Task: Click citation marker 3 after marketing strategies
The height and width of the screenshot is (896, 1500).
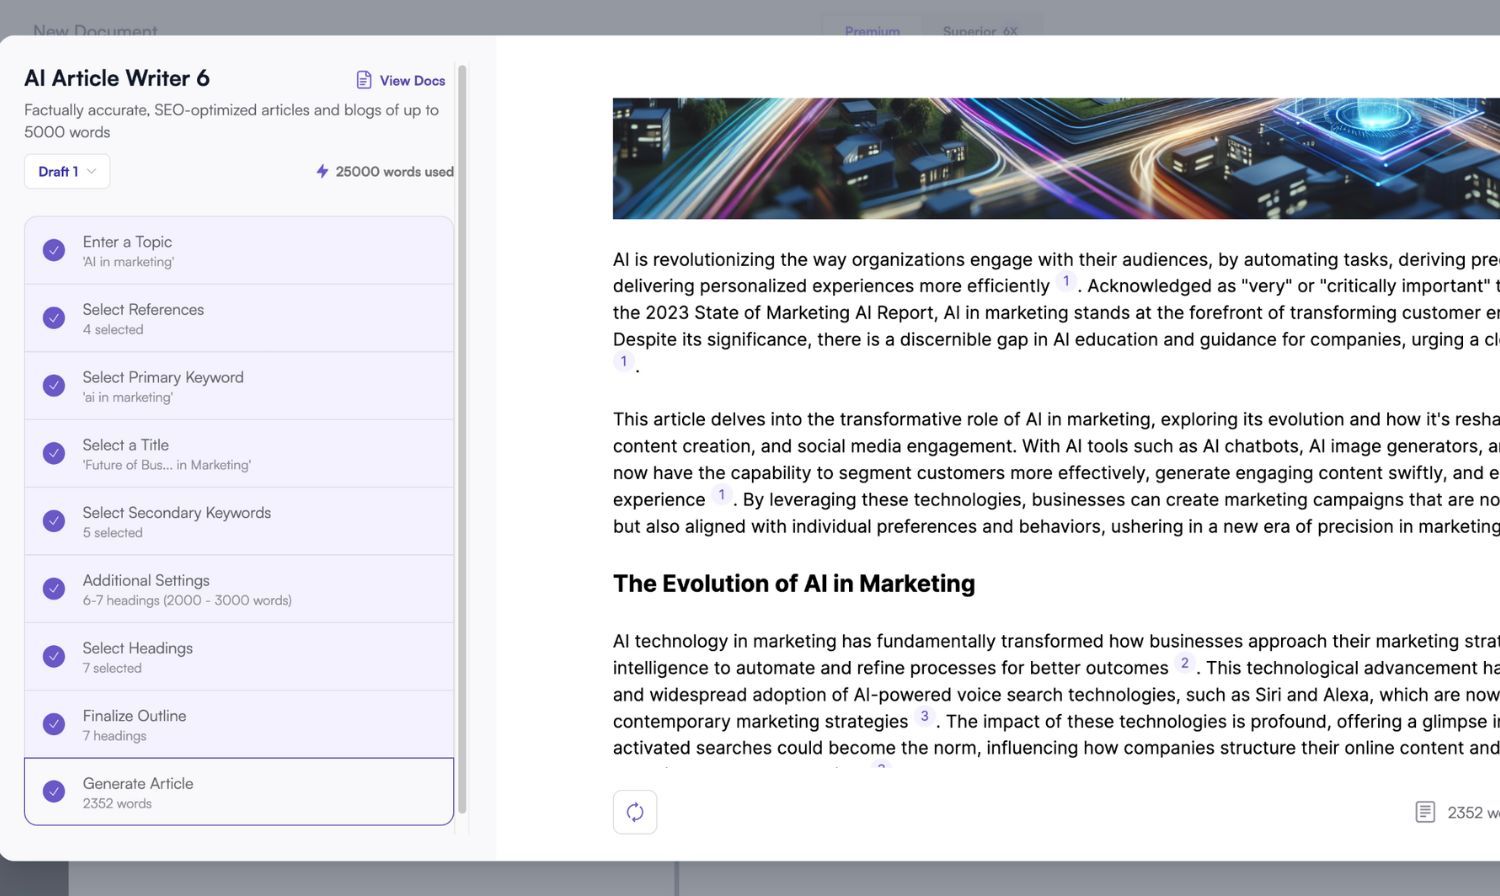Action: point(924,716)
